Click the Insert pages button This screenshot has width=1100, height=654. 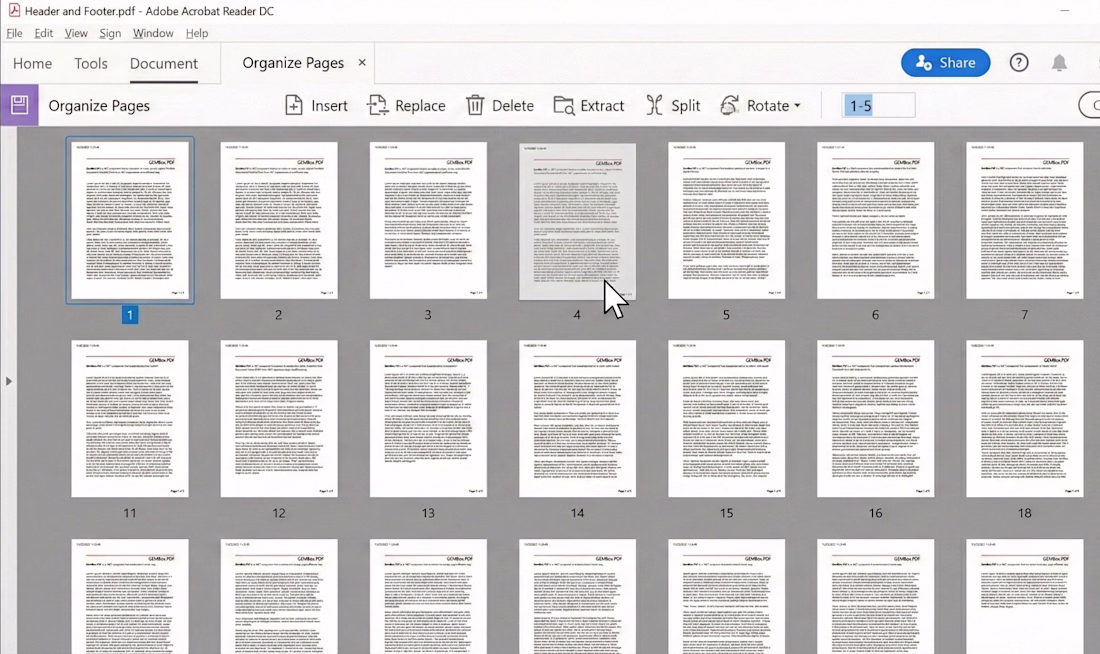[316, 105]
